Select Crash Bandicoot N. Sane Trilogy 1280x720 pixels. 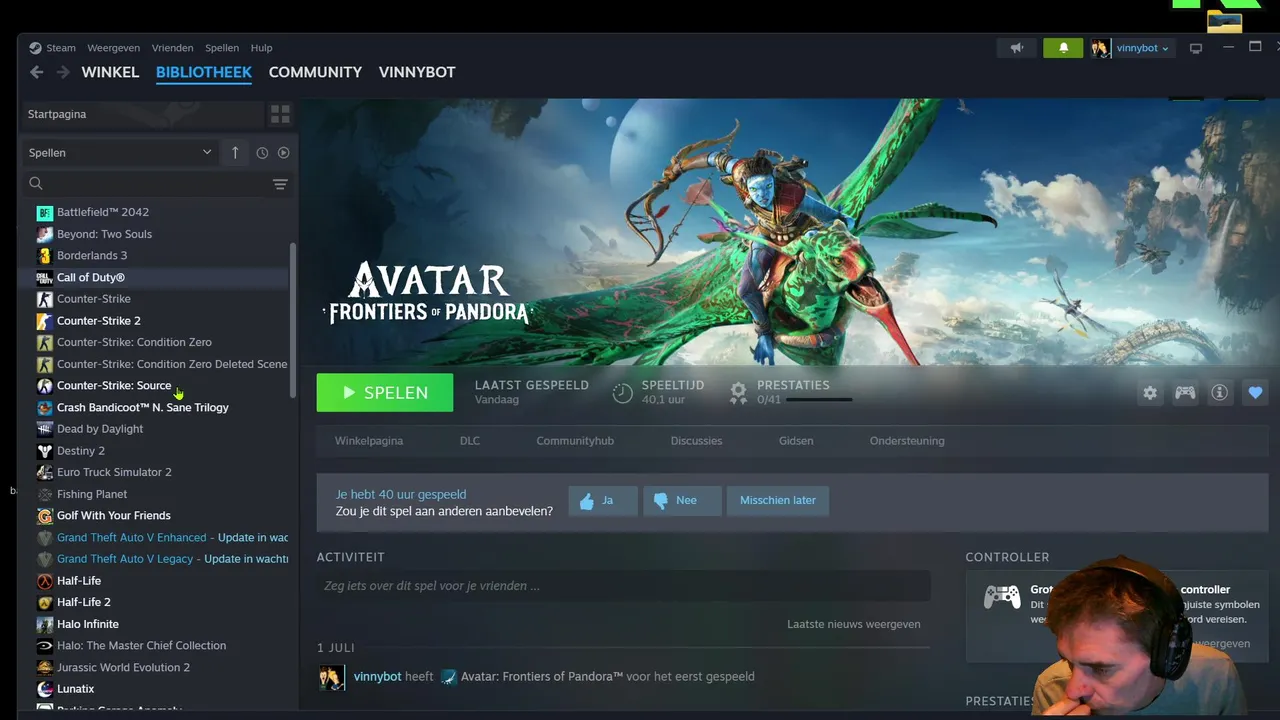(143, 408)
